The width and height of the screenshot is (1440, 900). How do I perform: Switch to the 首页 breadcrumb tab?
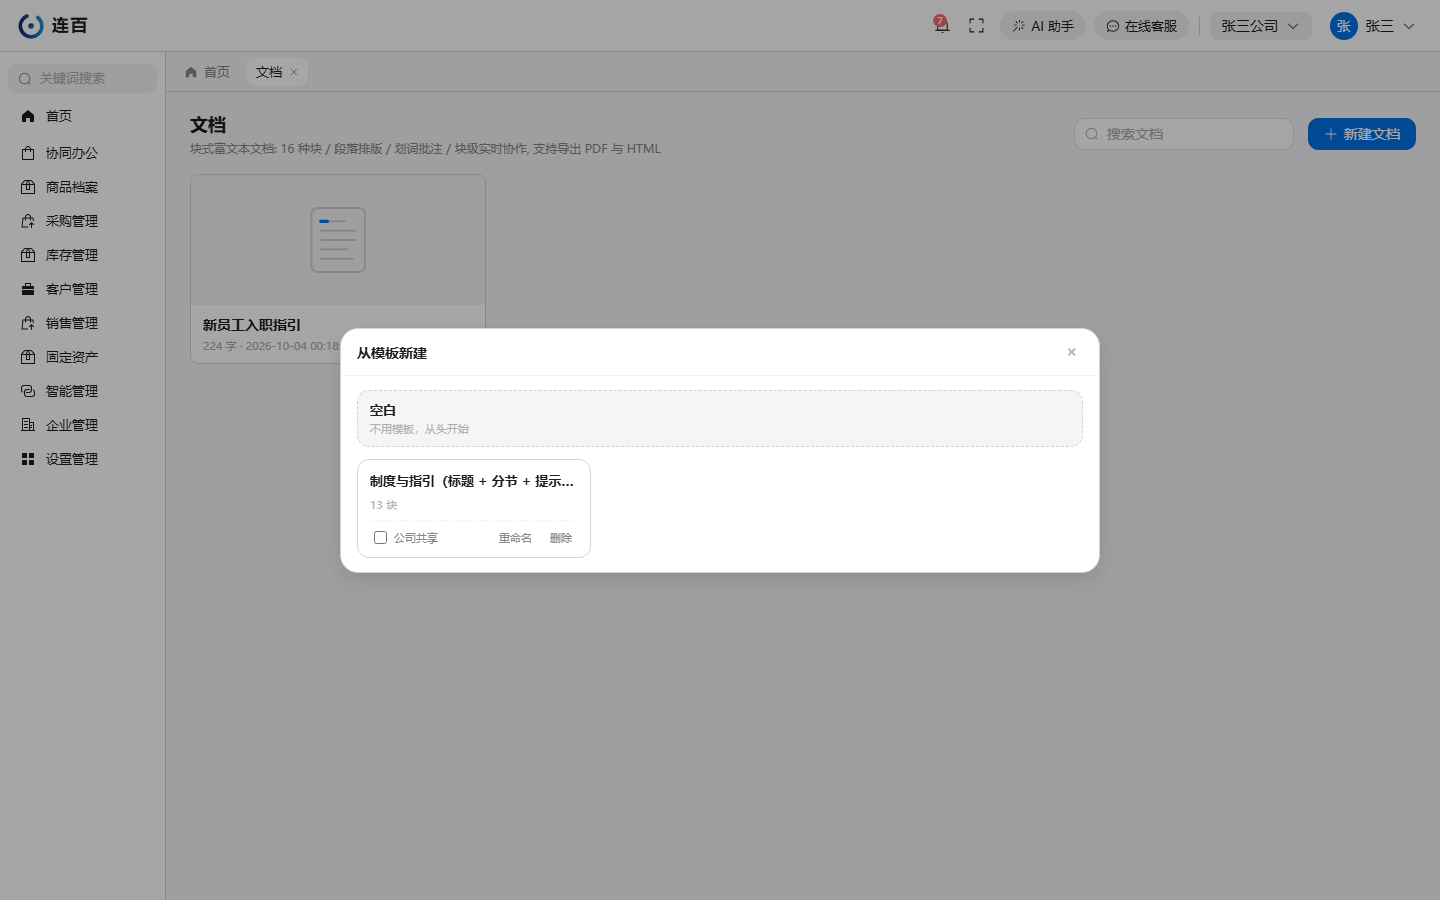[207, 72]
